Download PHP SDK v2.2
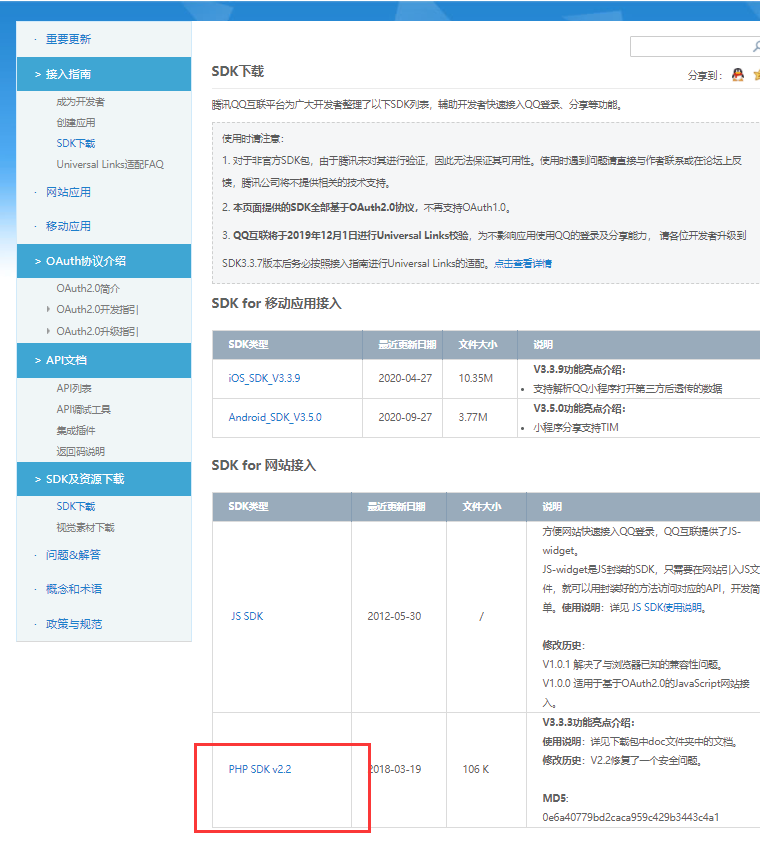 click(260, 769)
